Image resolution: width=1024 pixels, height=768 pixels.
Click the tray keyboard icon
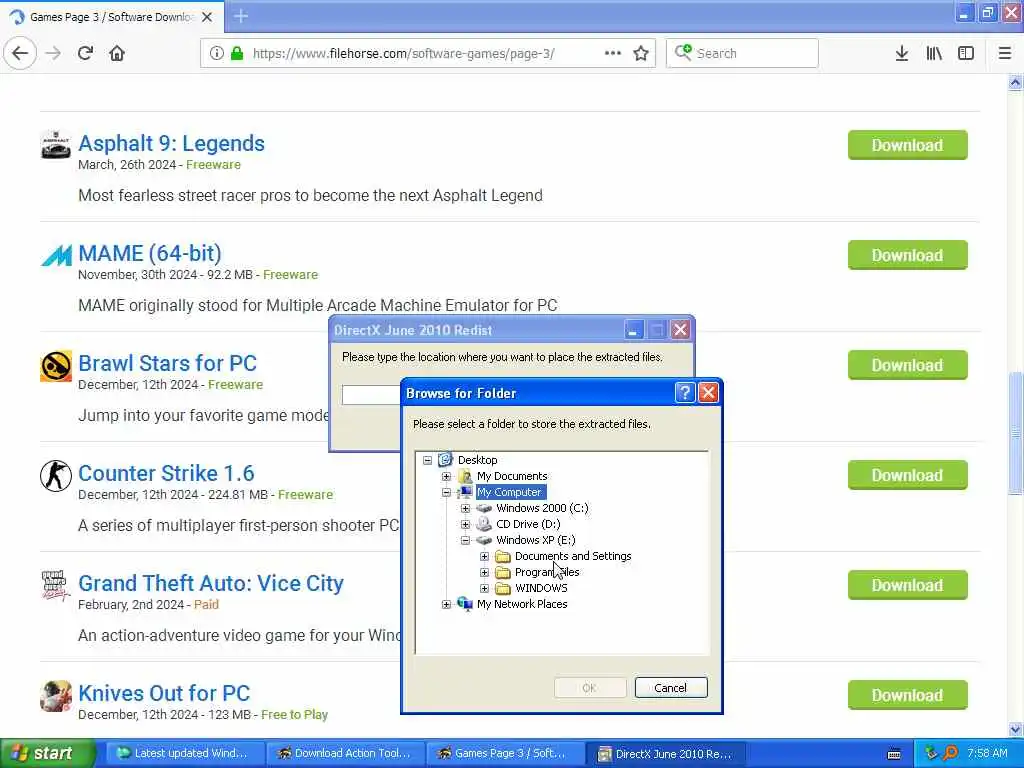pyautogui.click(x=894, y=754)
